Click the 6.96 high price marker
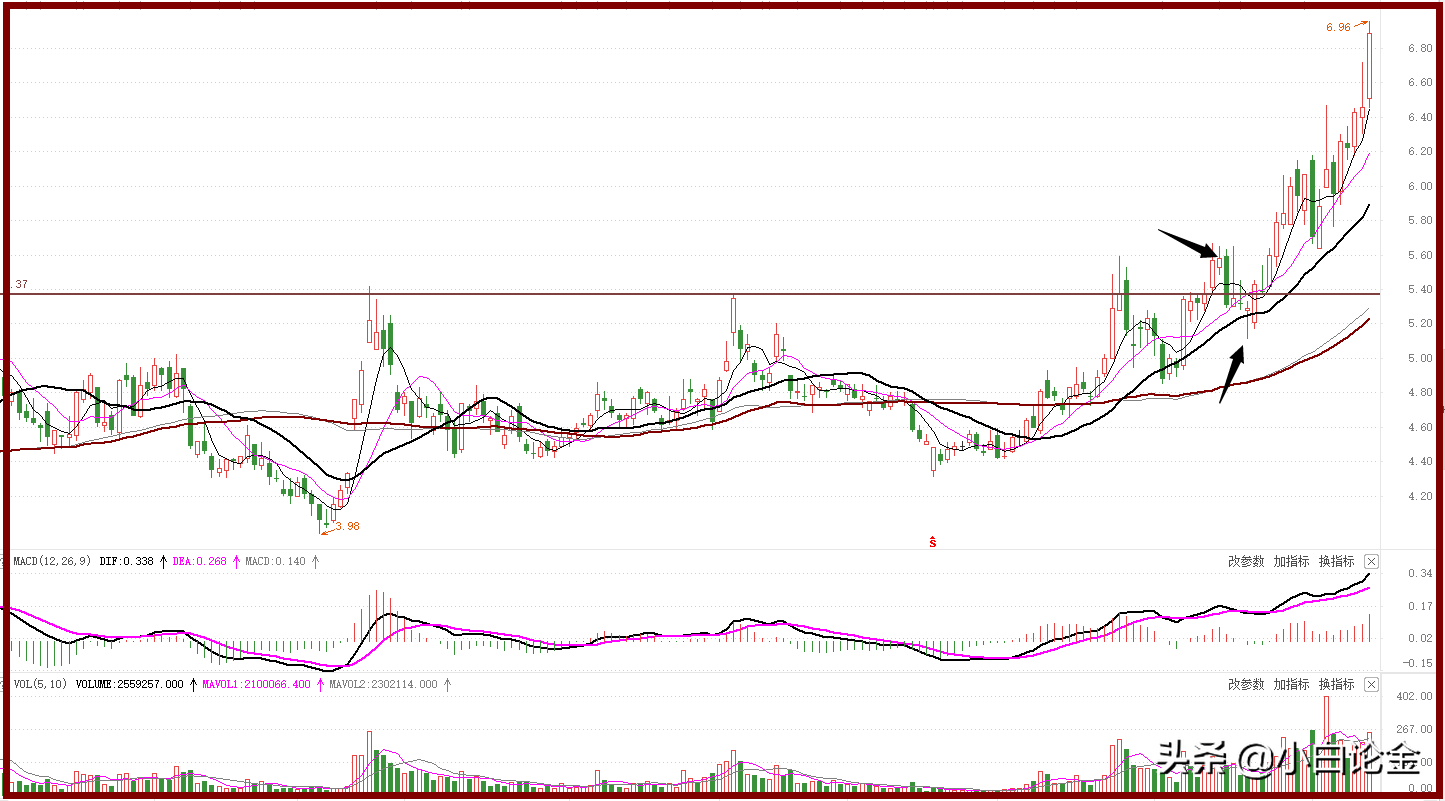This screenshot has height=801, width=1445. 1339,27
